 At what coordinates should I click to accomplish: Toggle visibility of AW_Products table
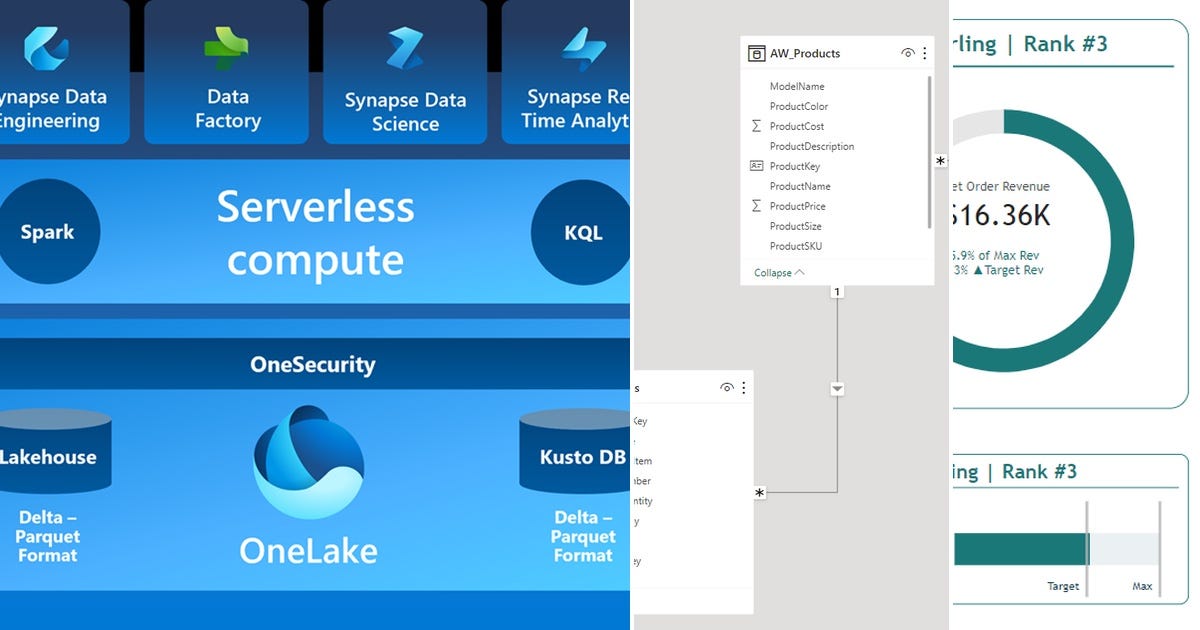tap(907, 53)
